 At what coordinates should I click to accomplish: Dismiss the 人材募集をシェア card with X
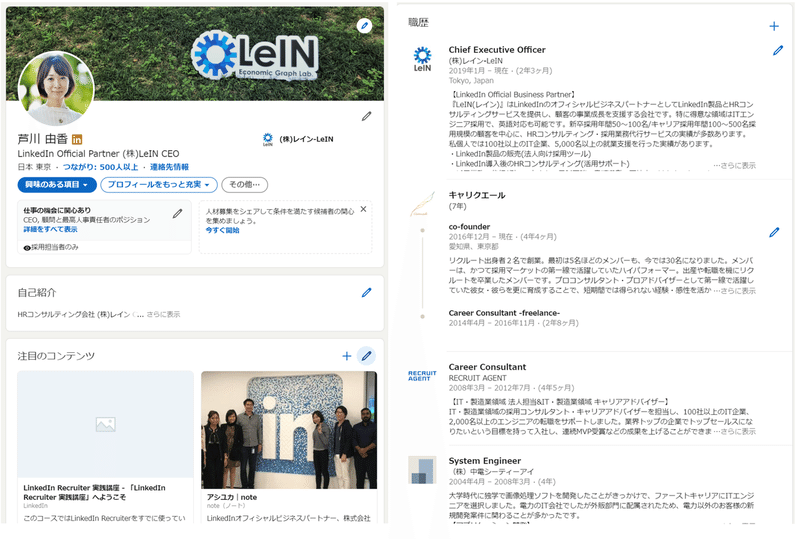(x=363, y=209)
